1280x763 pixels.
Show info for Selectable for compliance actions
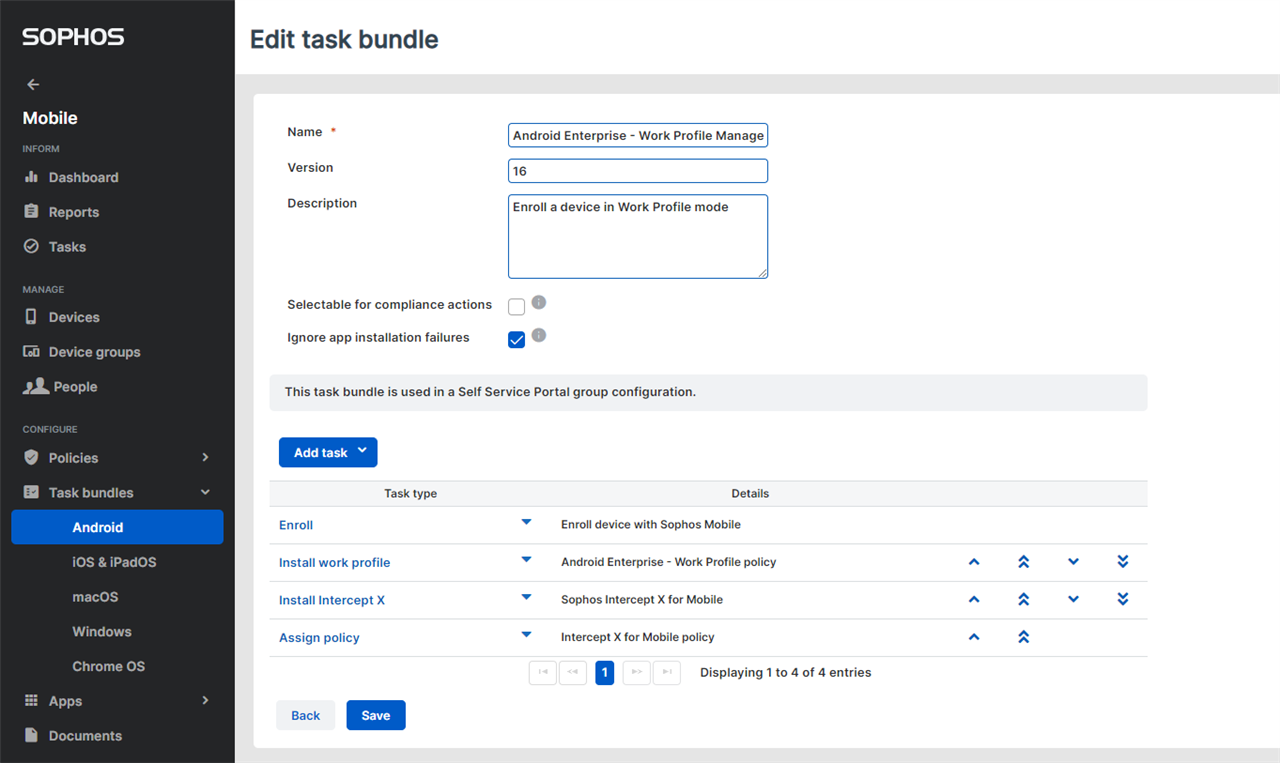click(x=539, y=302)
